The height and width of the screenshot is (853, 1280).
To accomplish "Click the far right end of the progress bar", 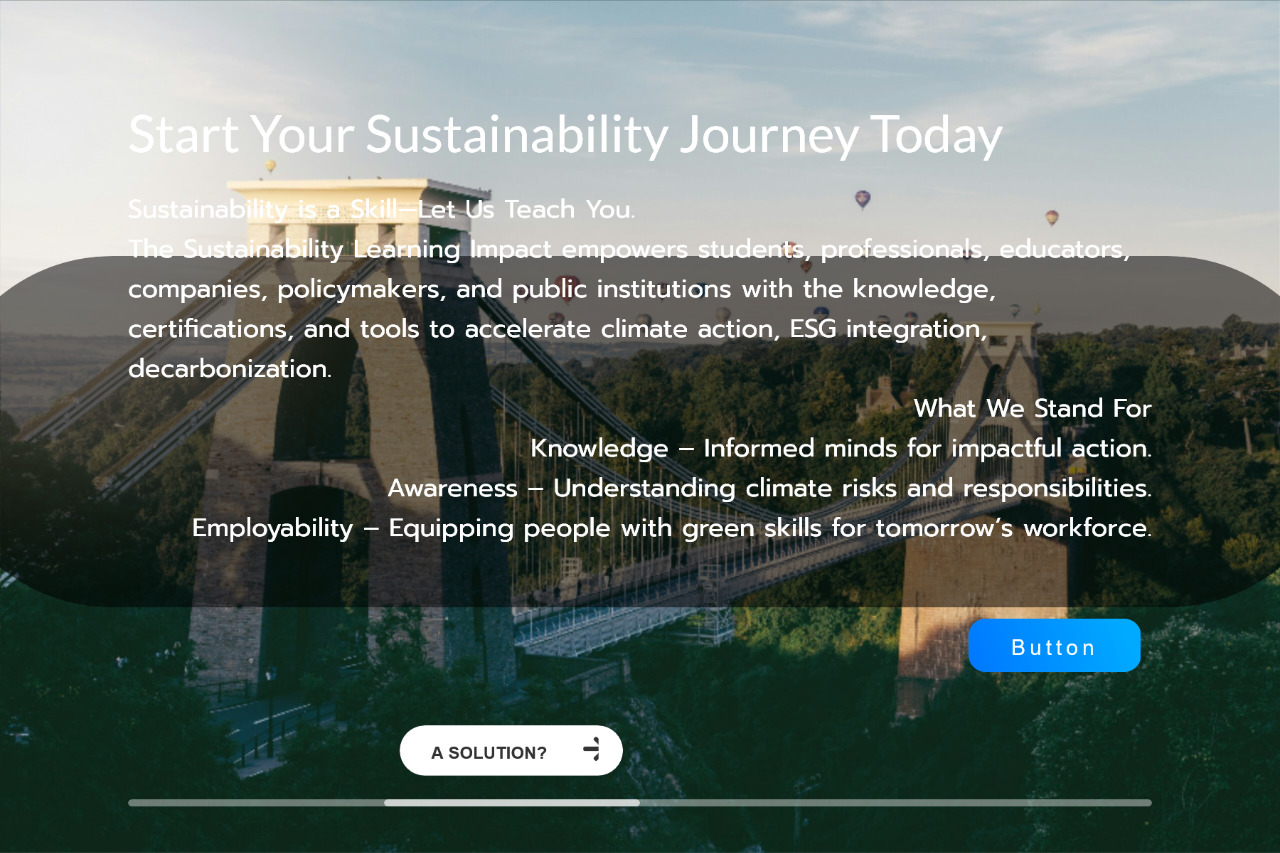I will tap(1146, 802).
